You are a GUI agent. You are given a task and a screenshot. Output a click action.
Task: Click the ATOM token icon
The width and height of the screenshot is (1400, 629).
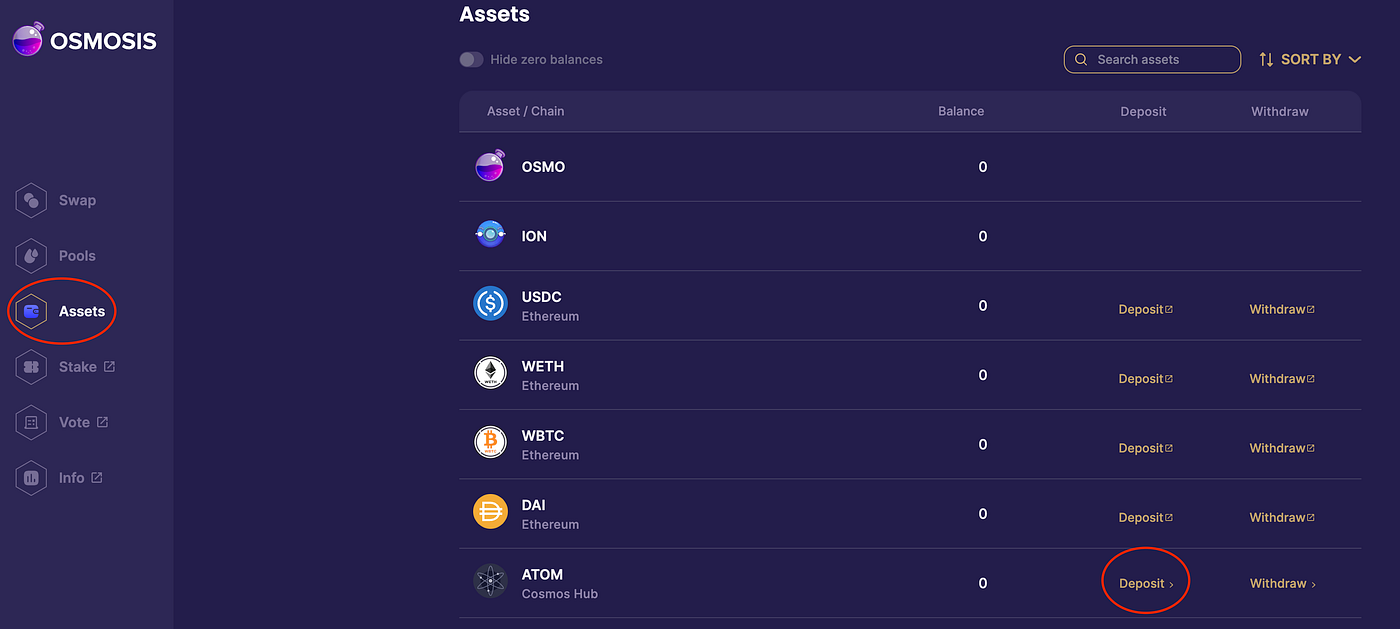tap(490, 581)
